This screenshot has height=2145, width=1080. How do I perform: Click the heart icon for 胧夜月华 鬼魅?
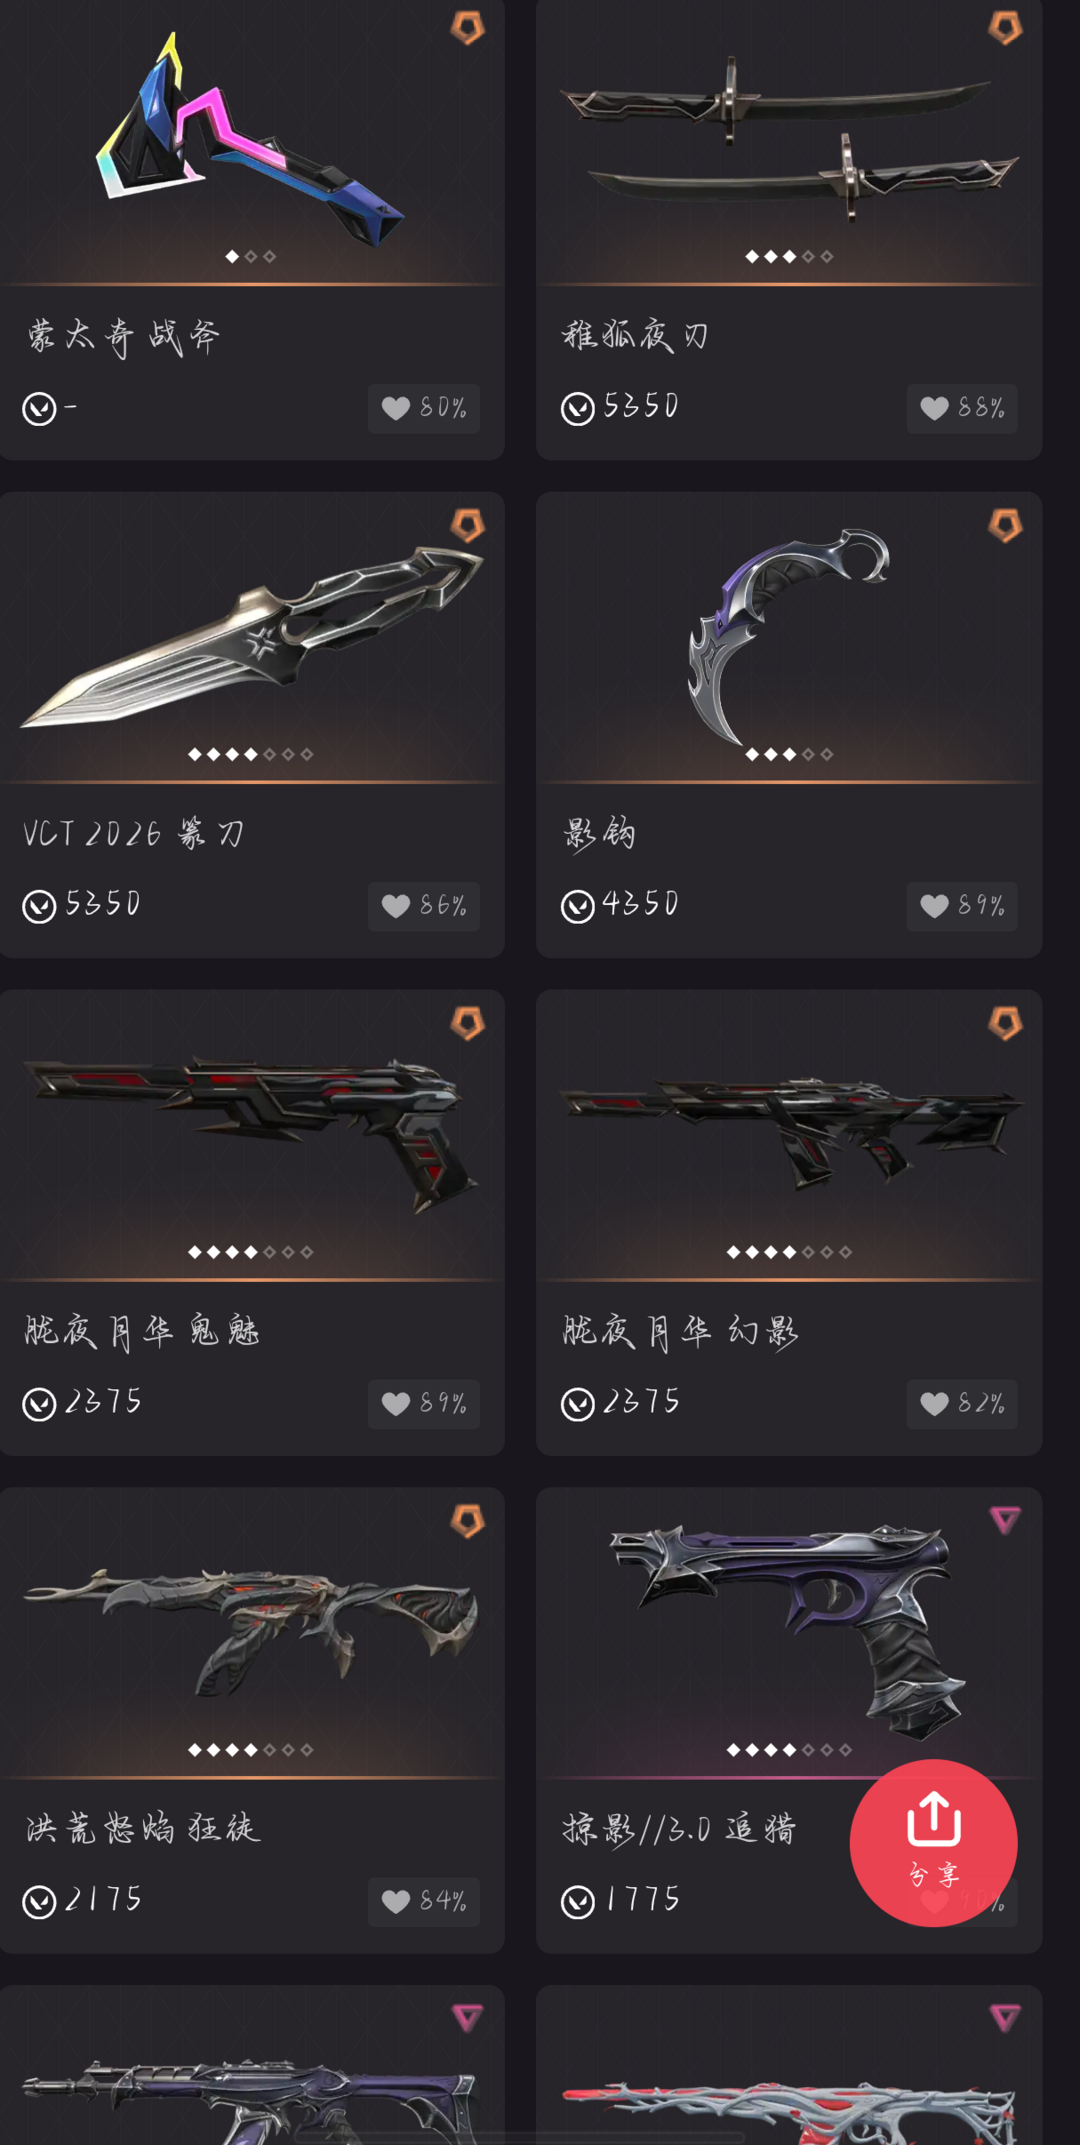(x=396, y=1404)
